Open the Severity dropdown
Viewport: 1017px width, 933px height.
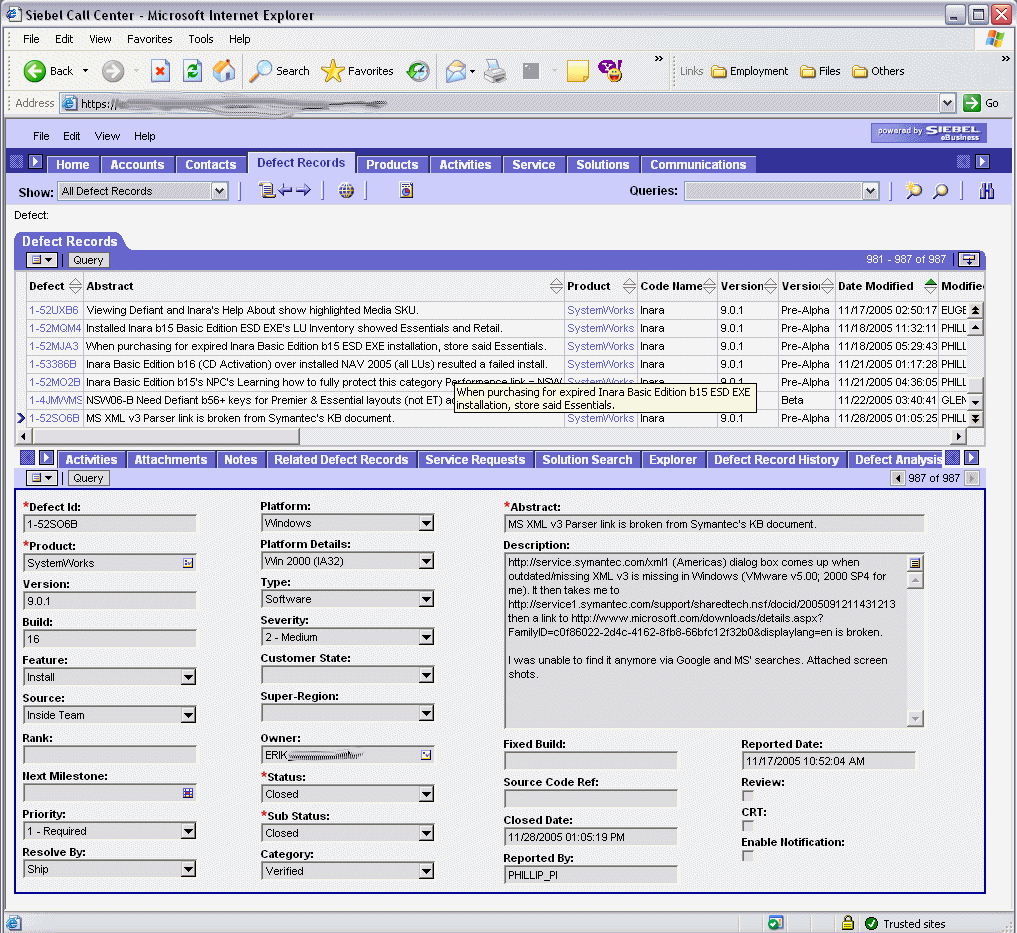click(x=426, y=637)
